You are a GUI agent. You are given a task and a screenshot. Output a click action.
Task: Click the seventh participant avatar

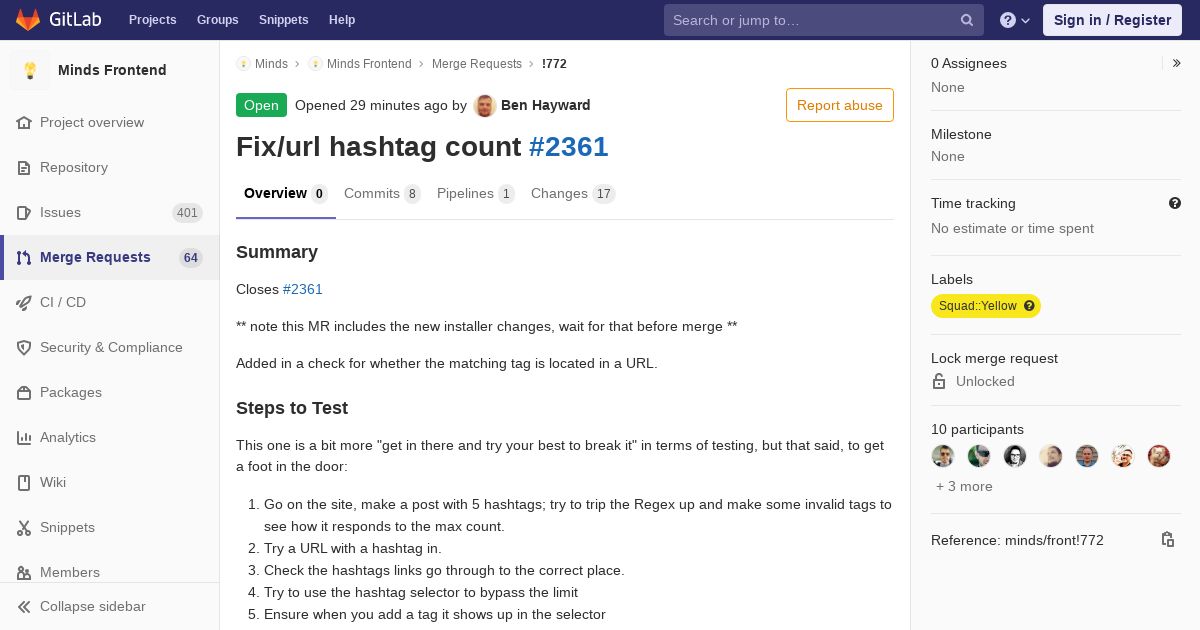[x=1159, y=456]
